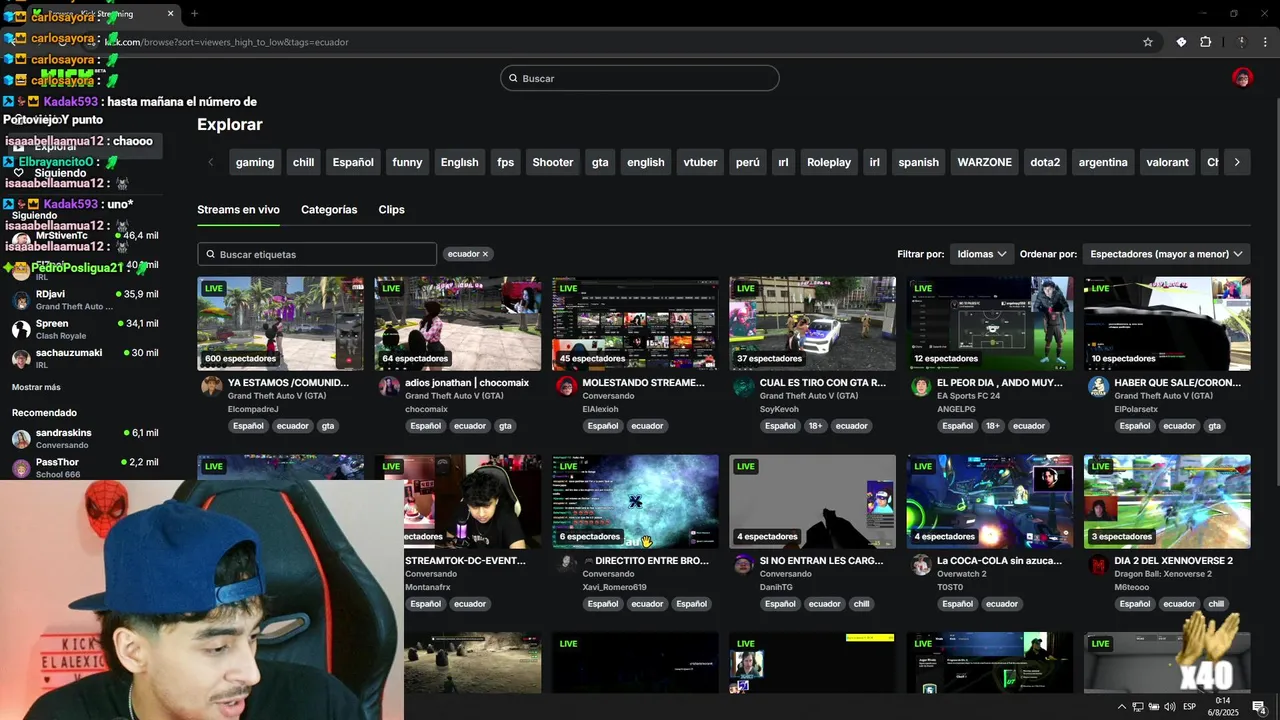Bookmark this page with the star icon
Viewport: 1280px width, 720px height.
[1148, 42]
